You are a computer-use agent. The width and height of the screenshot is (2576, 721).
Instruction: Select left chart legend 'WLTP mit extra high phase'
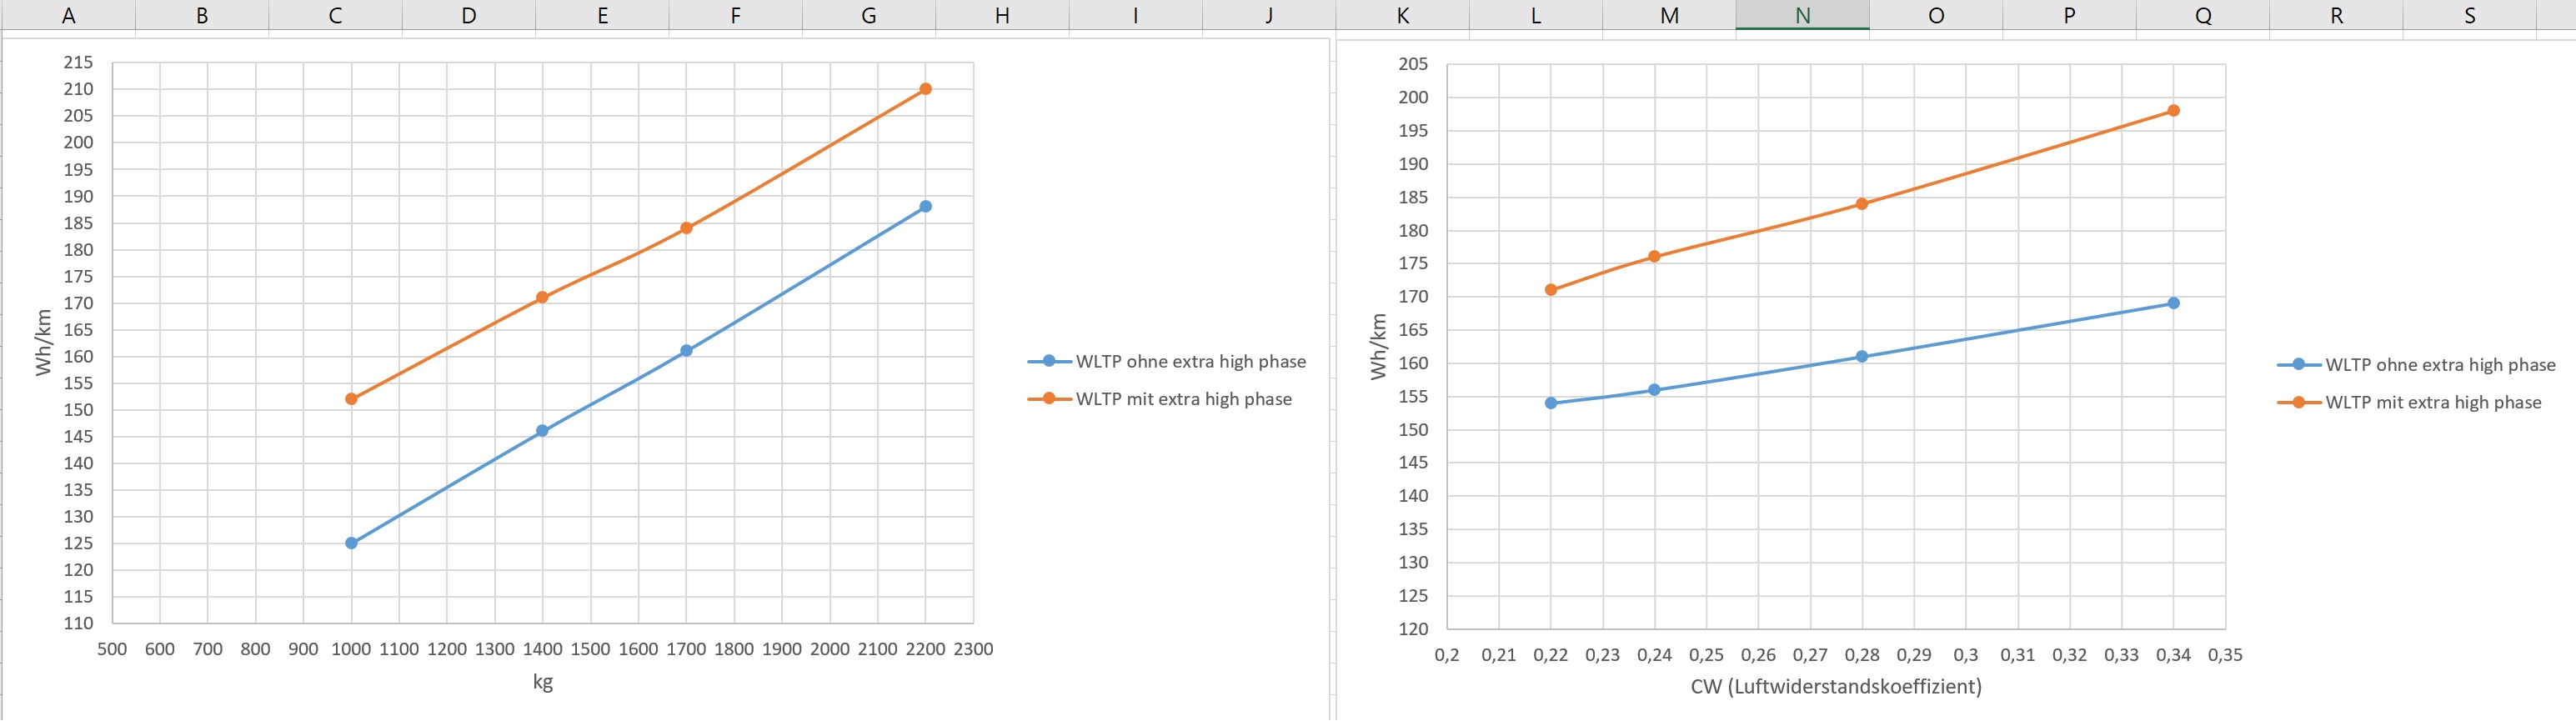(1160, 399)
